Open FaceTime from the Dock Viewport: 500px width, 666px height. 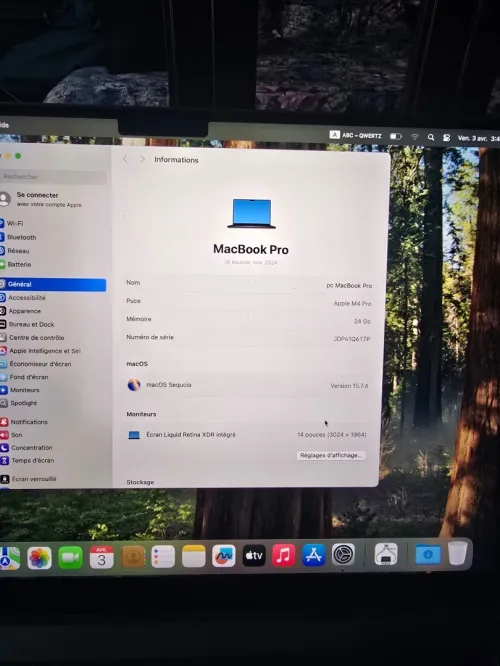click(x=71, y=557)
